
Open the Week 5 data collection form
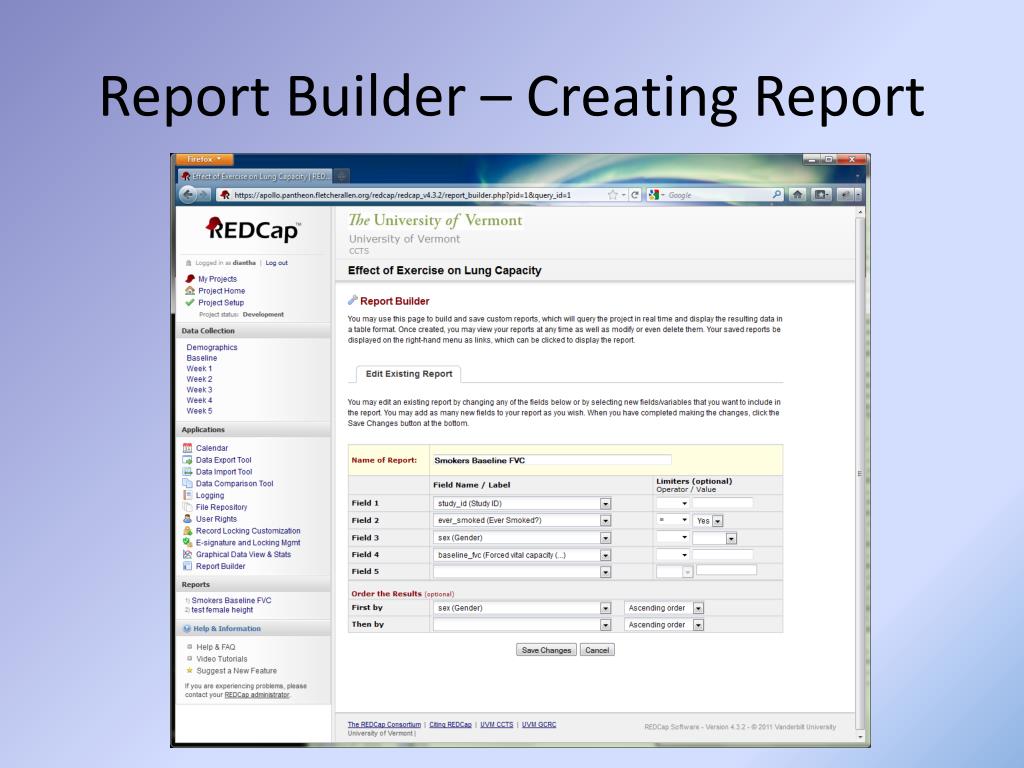click(x=199, y=411)
